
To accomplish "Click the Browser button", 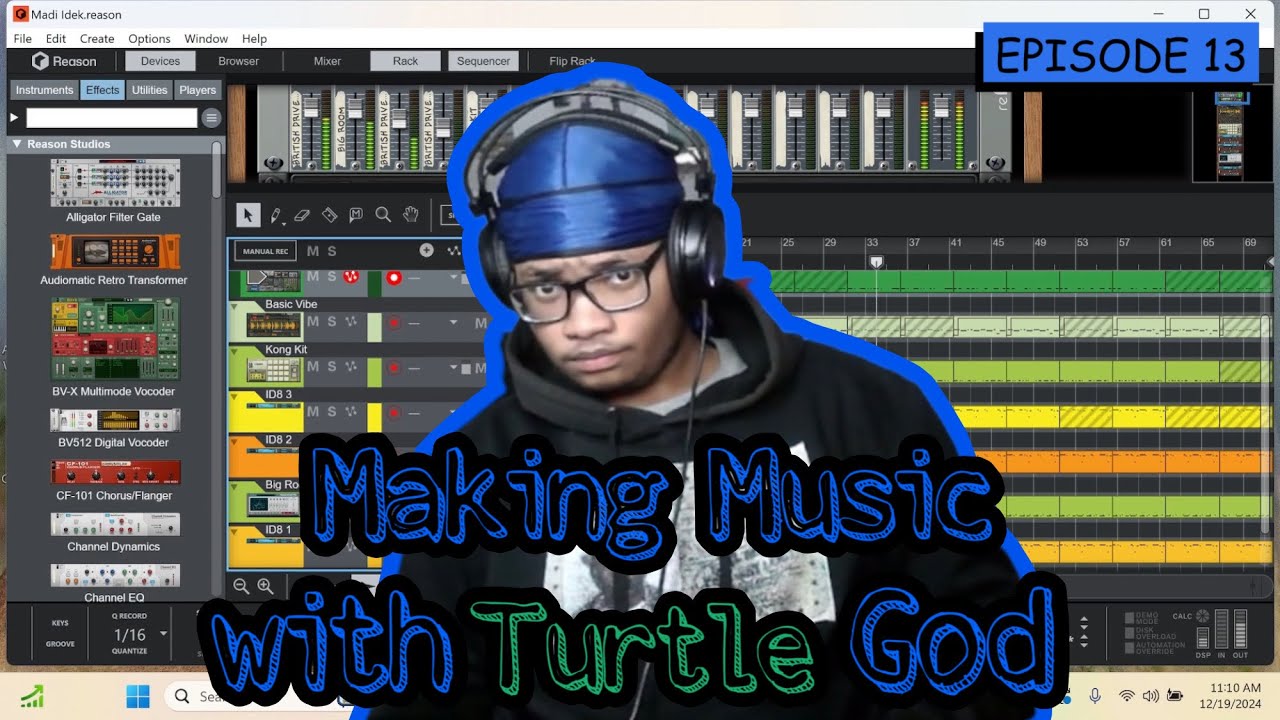I will [x=239, y=61].
